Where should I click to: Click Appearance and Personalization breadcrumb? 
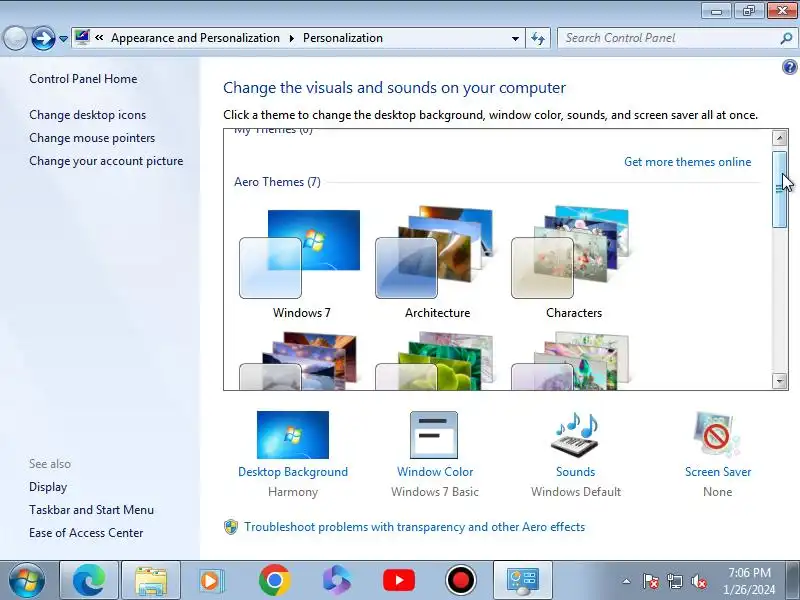point(195,38)
